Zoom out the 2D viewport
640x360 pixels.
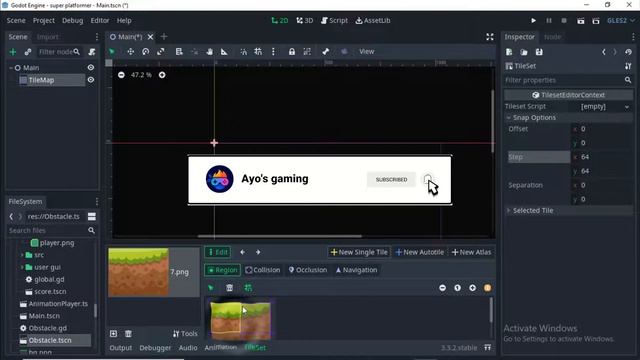[x=121, y=75]
